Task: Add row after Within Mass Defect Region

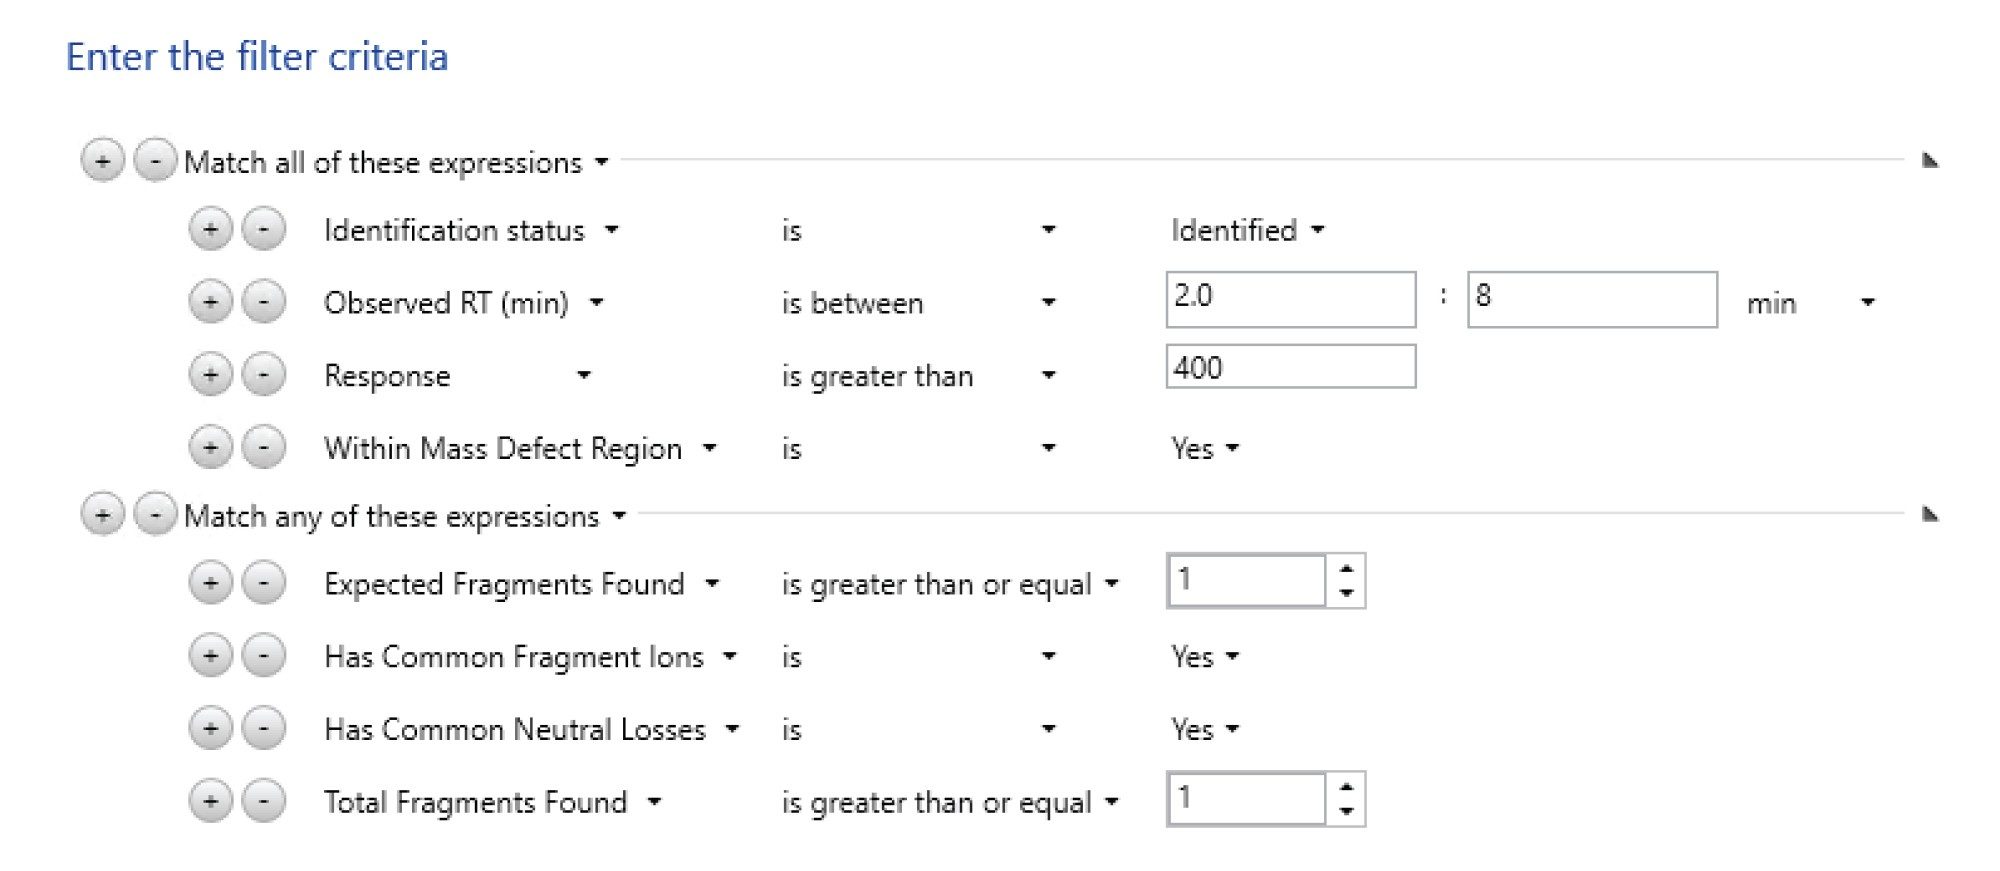Action: (x=210, y=447)
